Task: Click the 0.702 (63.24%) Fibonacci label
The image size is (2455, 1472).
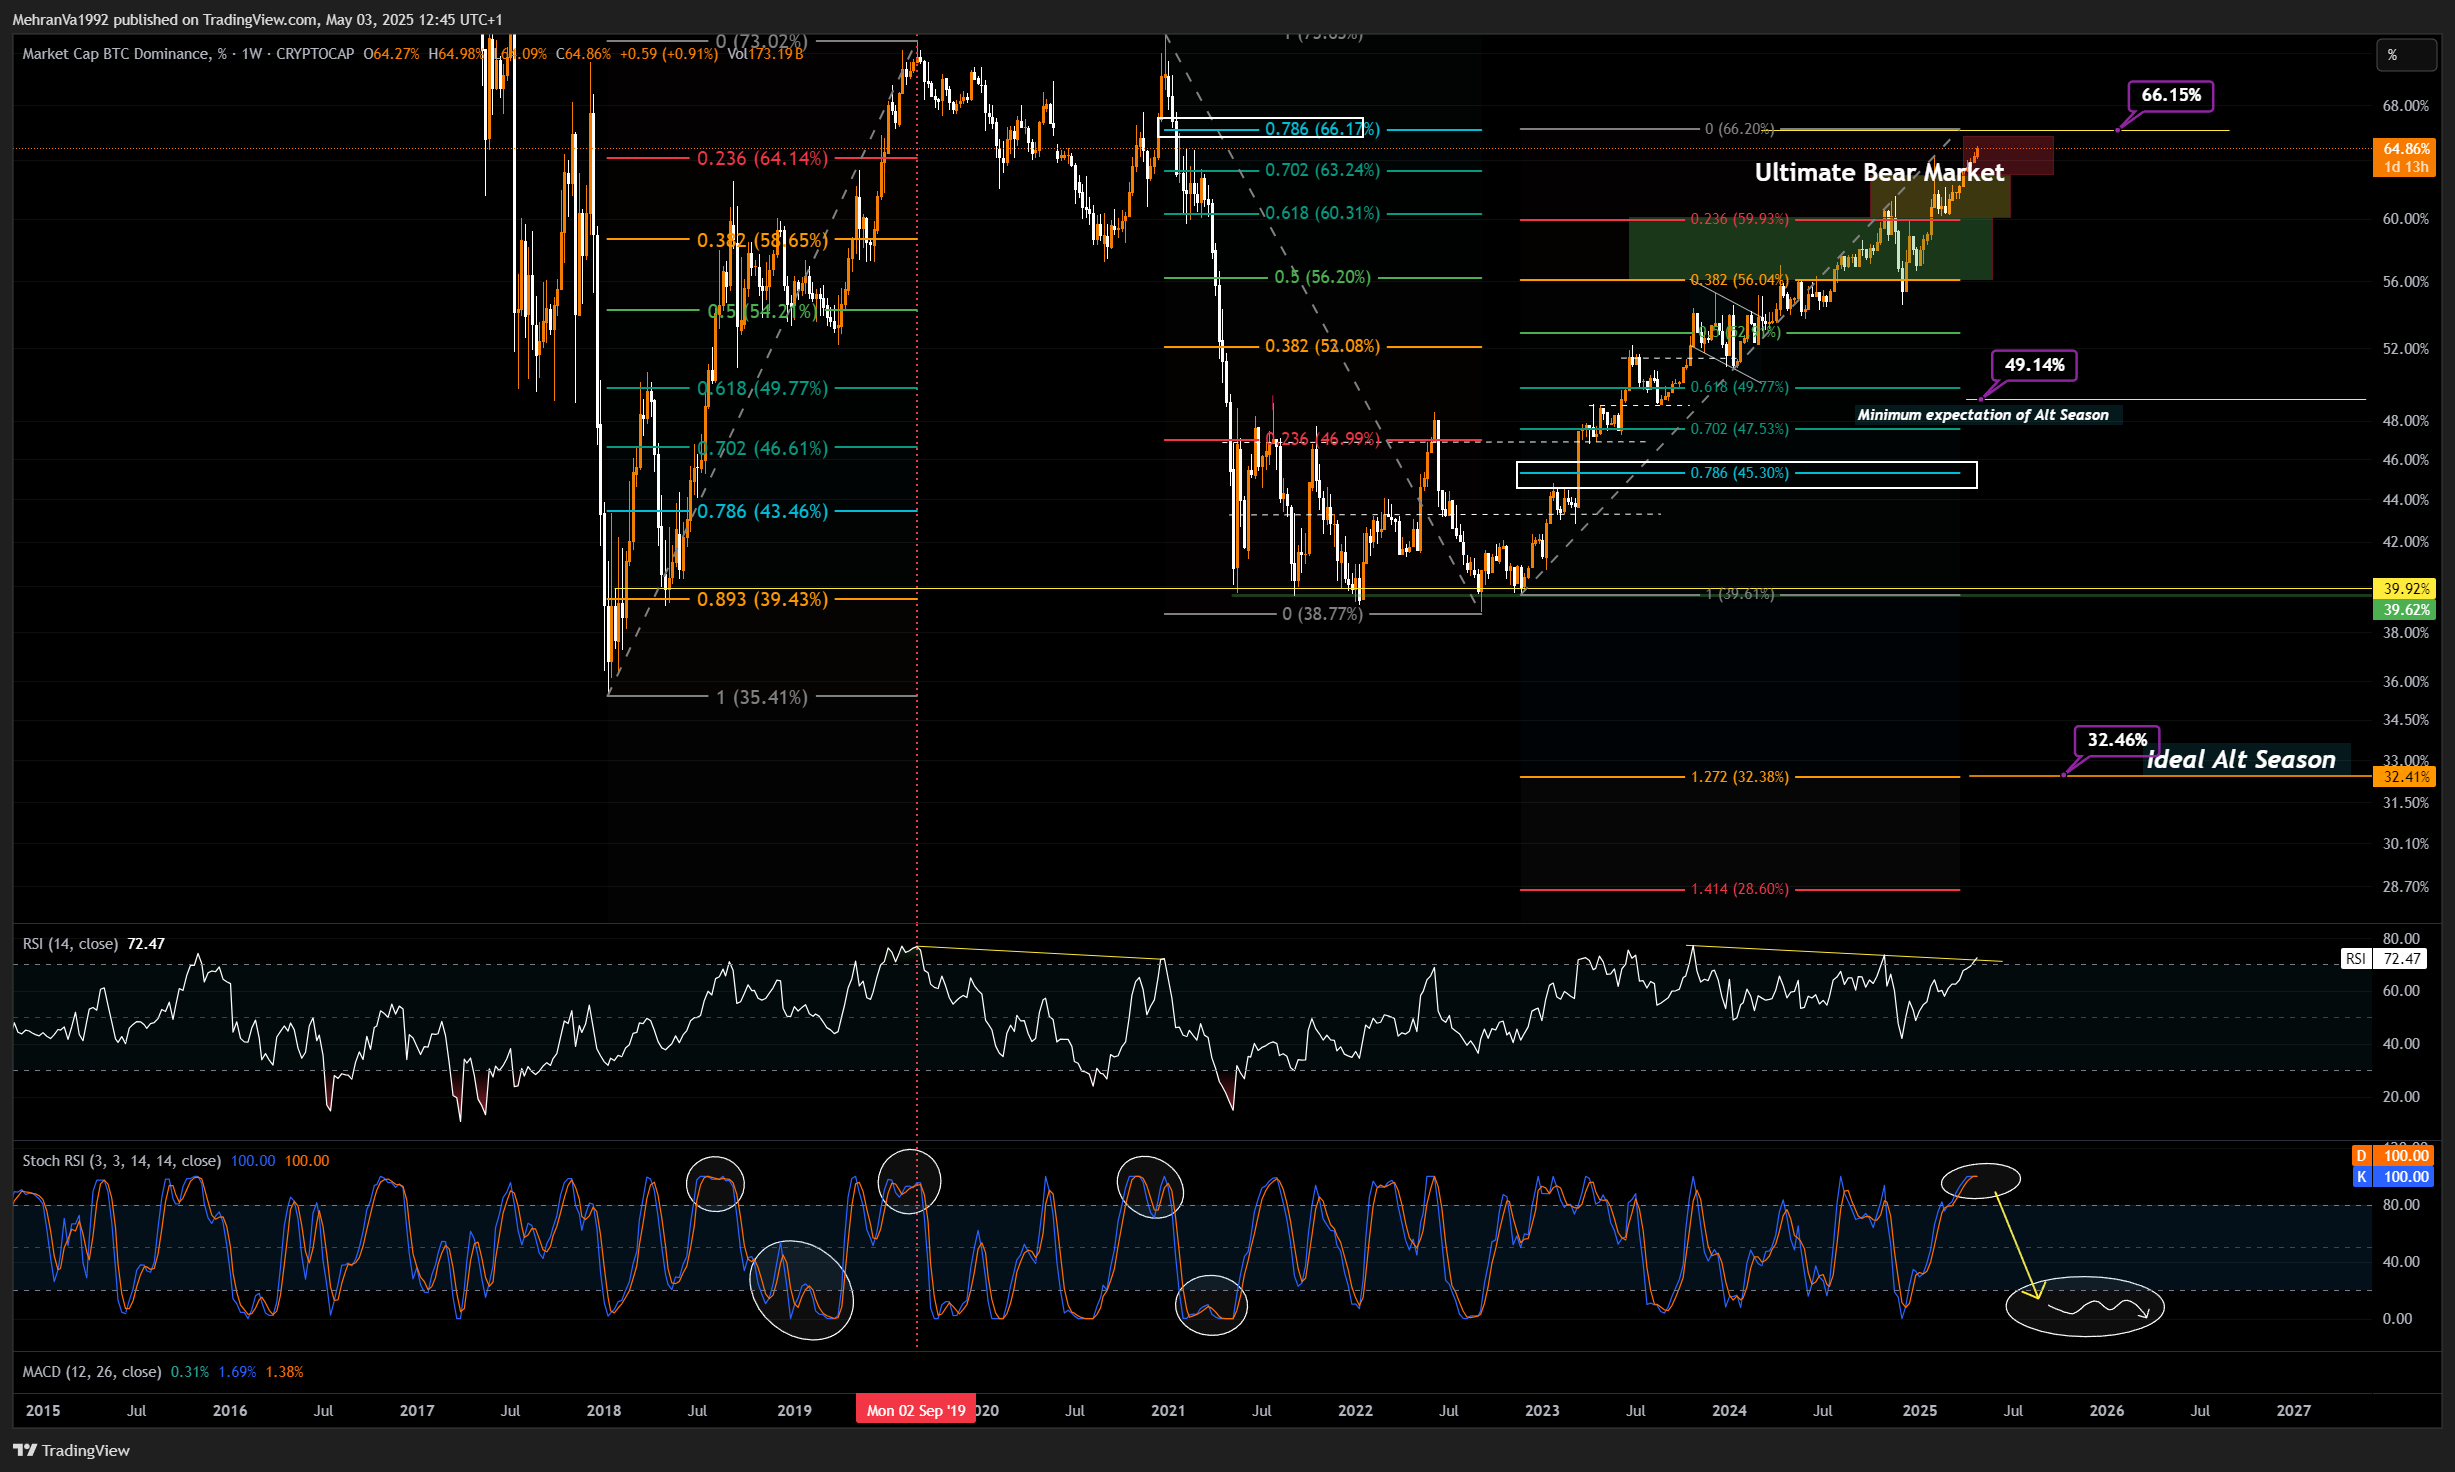Action: pos(1322,171)
